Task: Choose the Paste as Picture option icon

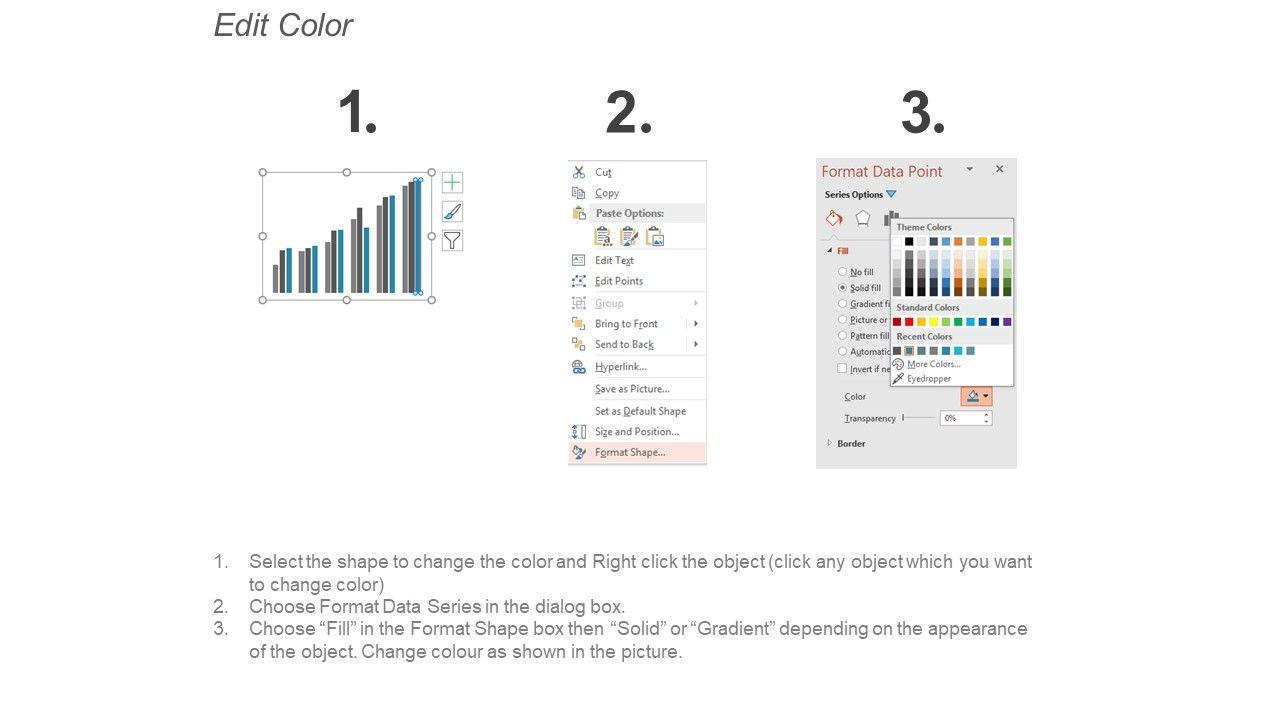Action: click(x=655, y=237)
